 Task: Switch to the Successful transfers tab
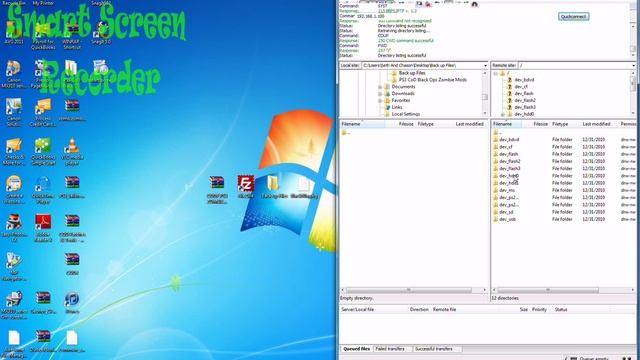pyautogui.click(x=434, y=349)
